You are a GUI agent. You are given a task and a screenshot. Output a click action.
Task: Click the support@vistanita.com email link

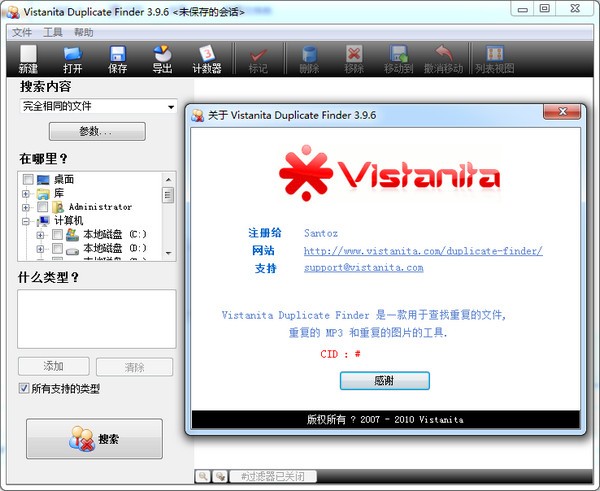tap(364, 268)
